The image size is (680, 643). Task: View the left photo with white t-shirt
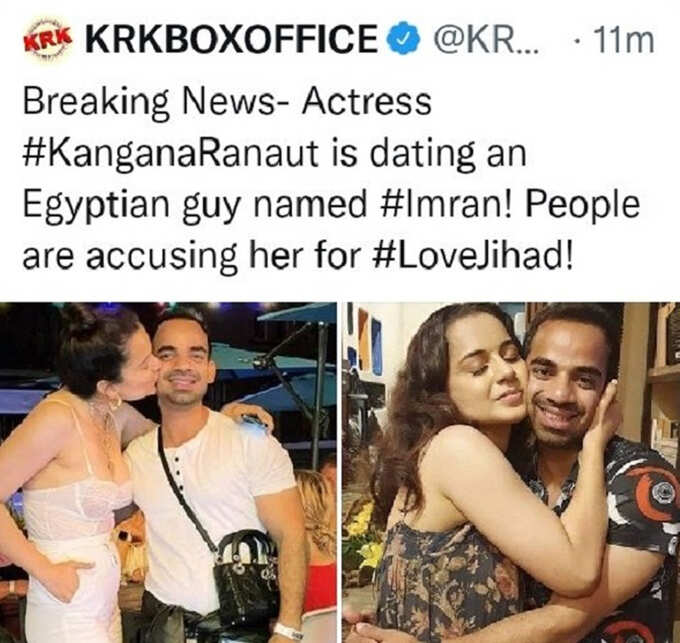[x=168, y=472]
